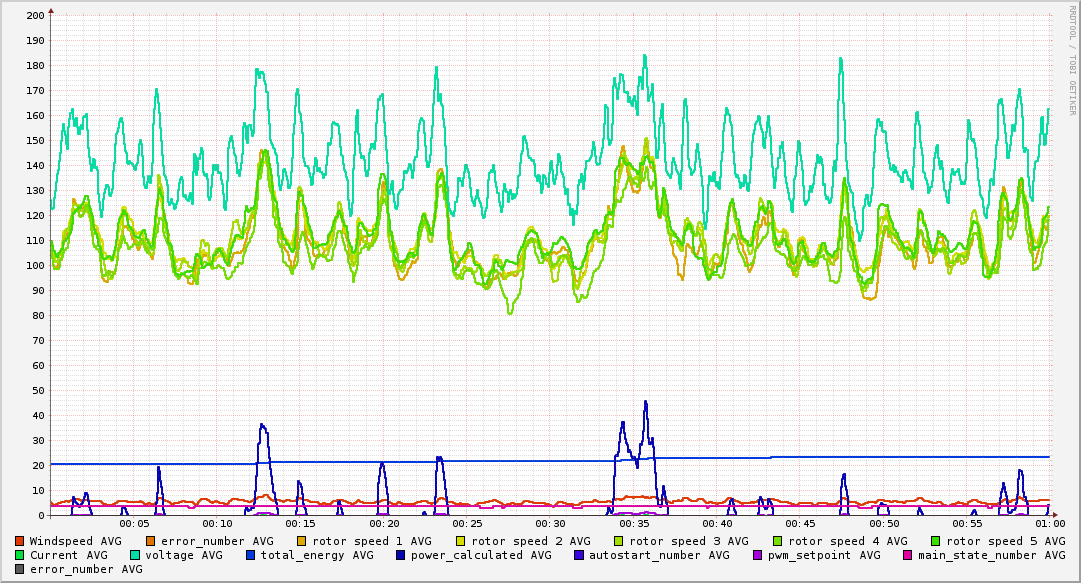1081x583 pixels.
Task: Click the 200 value on the Y axis
Action: 35,15
